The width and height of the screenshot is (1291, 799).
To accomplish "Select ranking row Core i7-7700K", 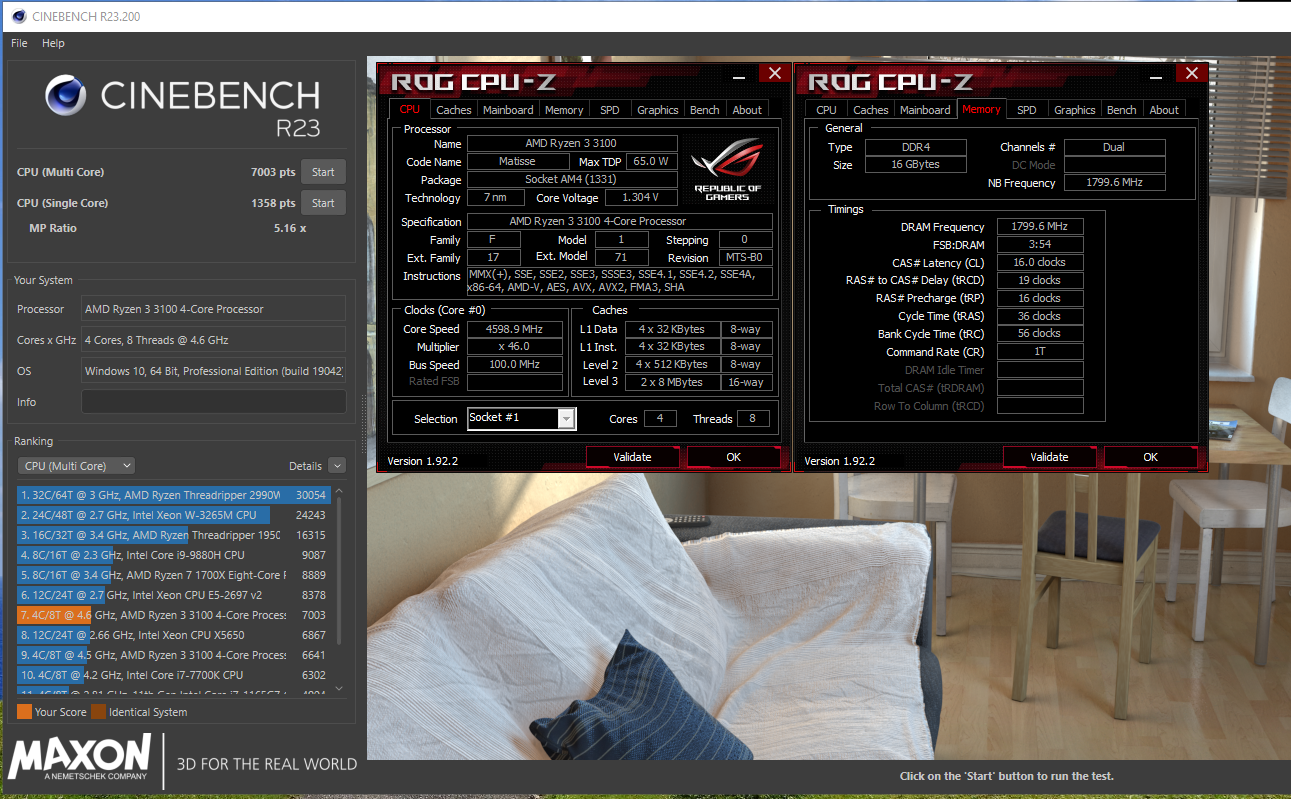I will coord(173,675).
